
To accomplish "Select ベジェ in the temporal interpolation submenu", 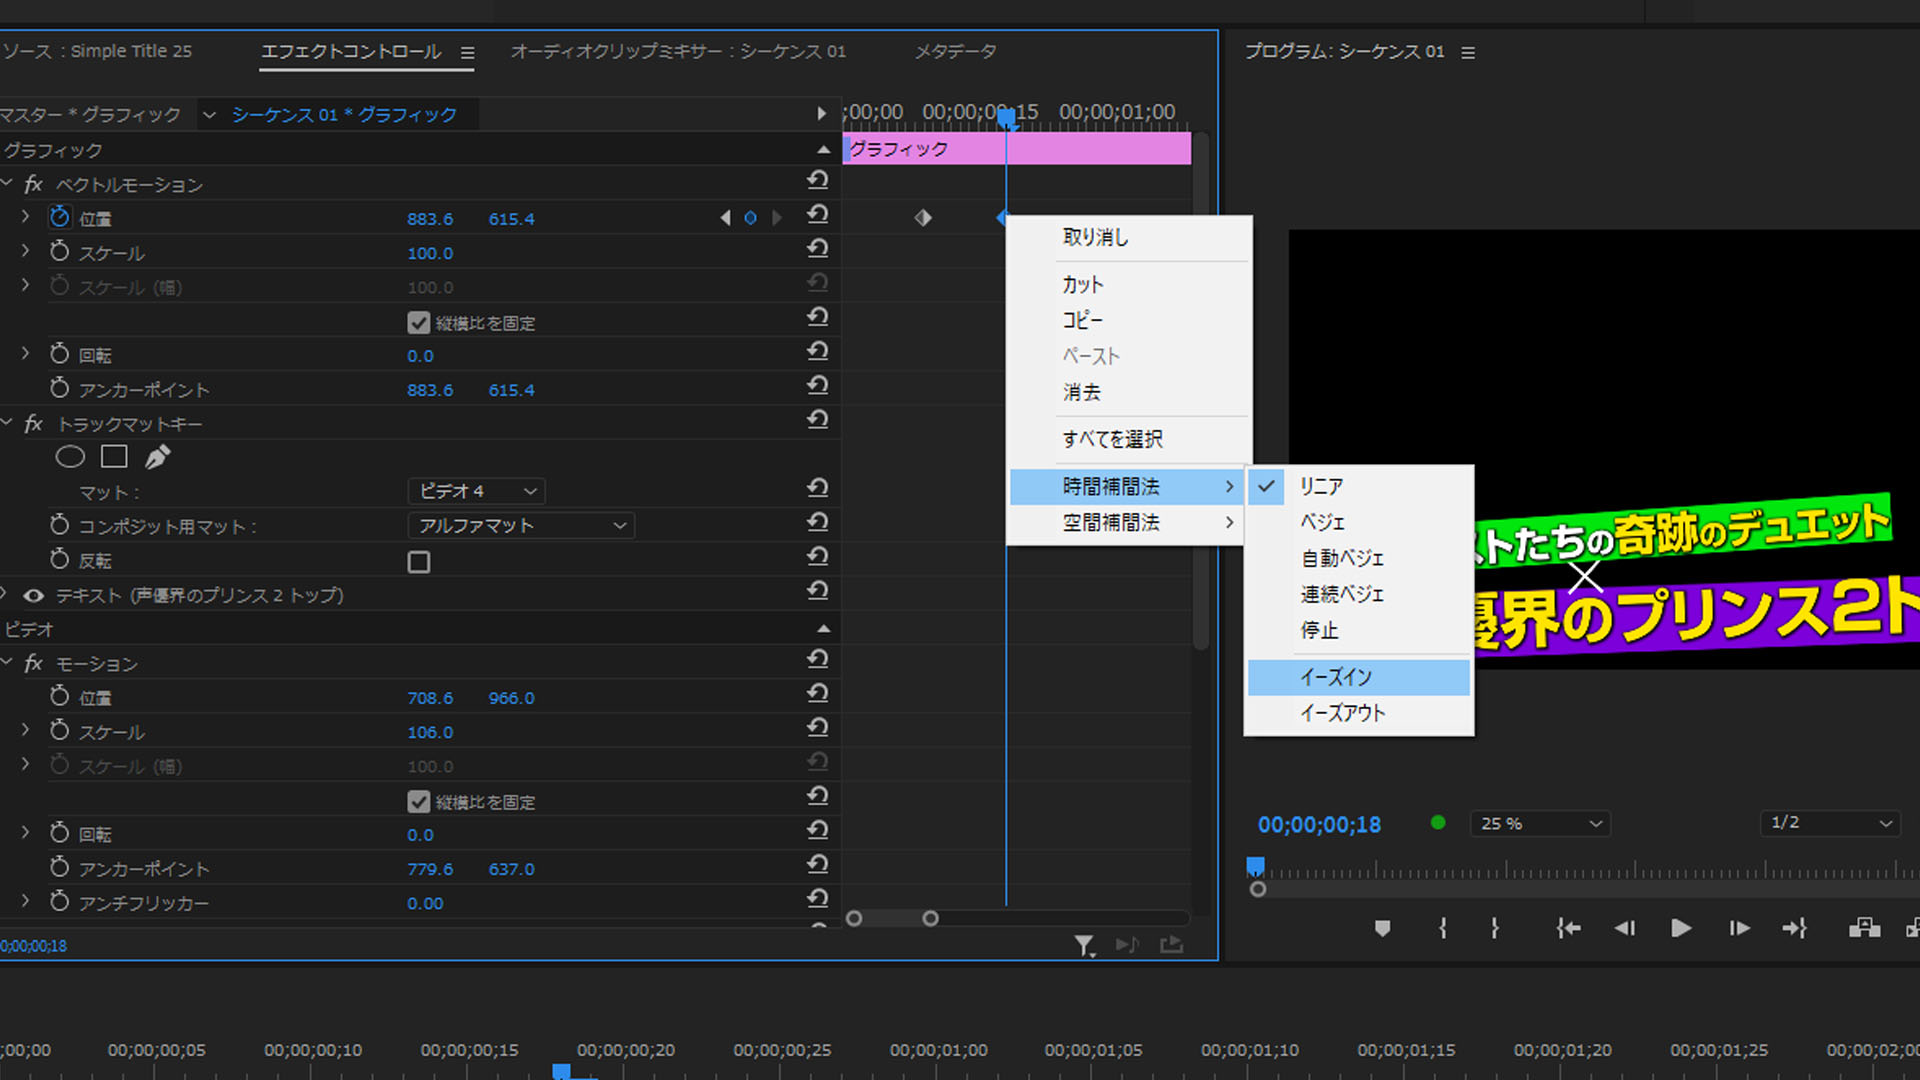I will click(1322, 522).
